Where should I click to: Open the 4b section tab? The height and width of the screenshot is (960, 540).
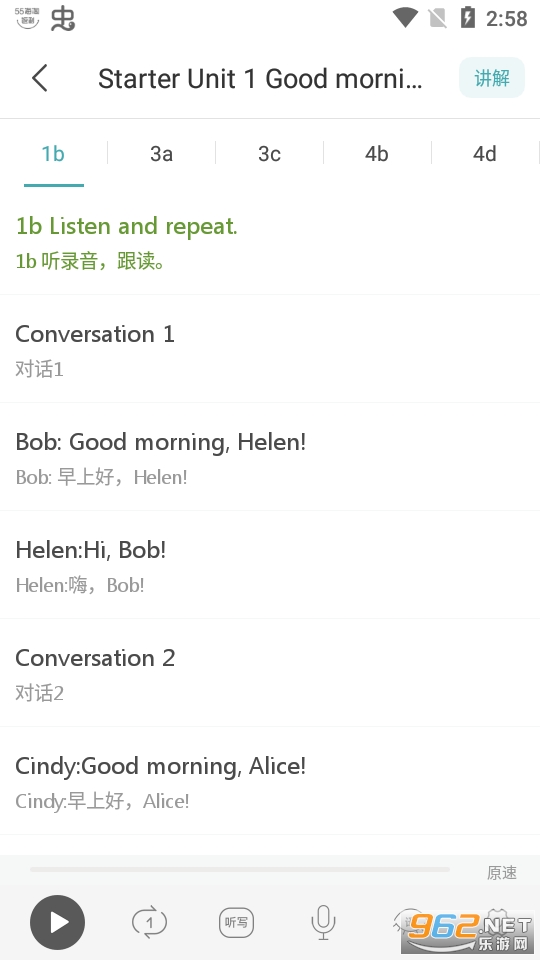click(377, 154)
